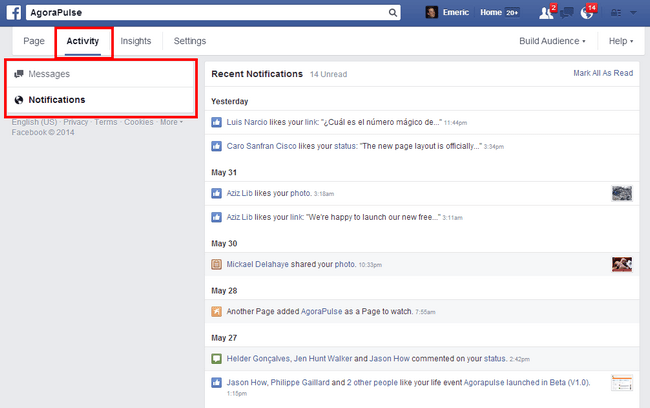
Task: Click Mark All As Read link
Action: point(602,73)
